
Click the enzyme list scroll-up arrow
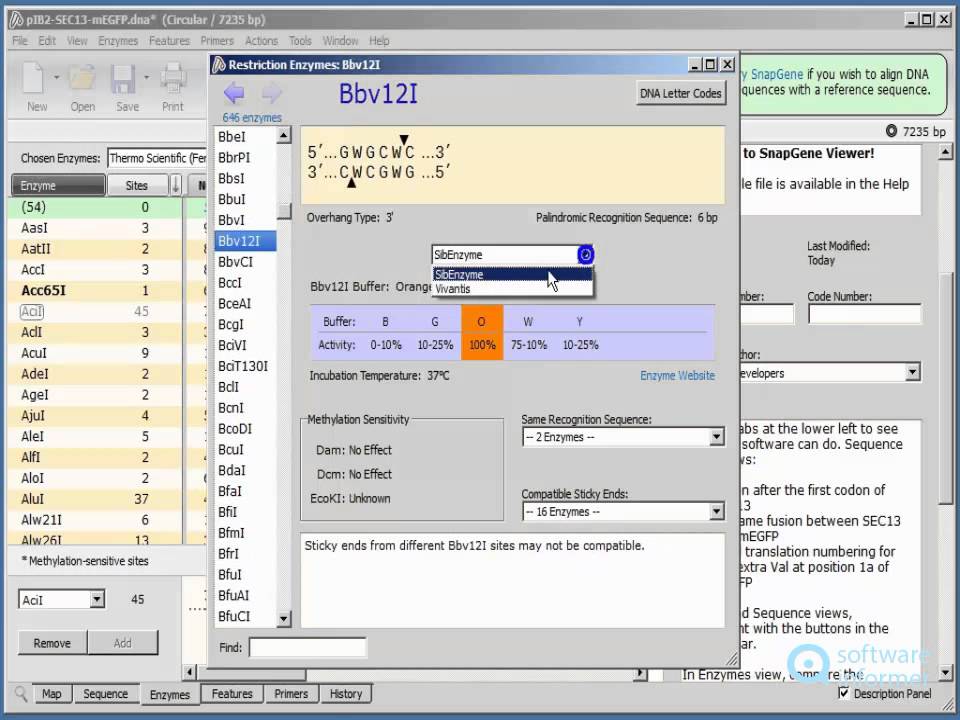[x=283, y=135]
